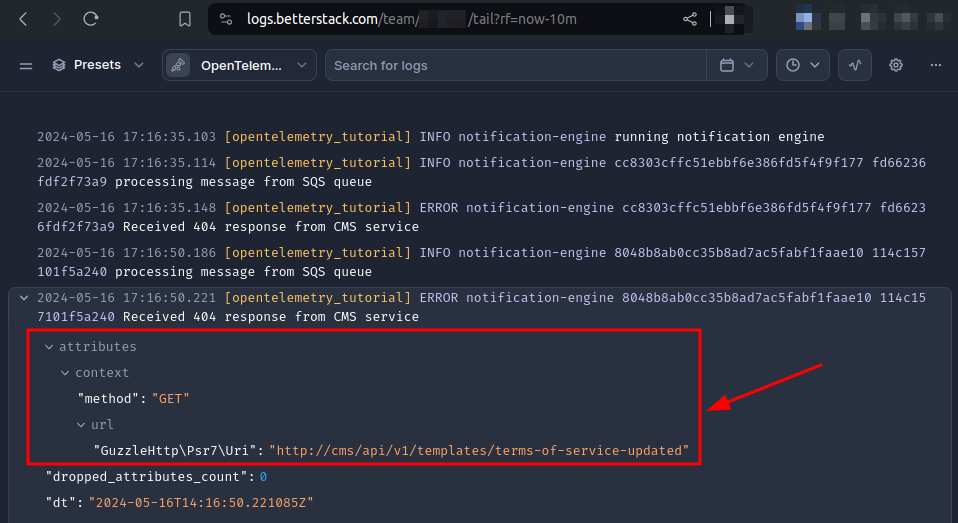Viewport: 958px width, 523px height.
Task: Open the hamburger sidebar menu
Action: pyautogui.click(x=26, y=65)
